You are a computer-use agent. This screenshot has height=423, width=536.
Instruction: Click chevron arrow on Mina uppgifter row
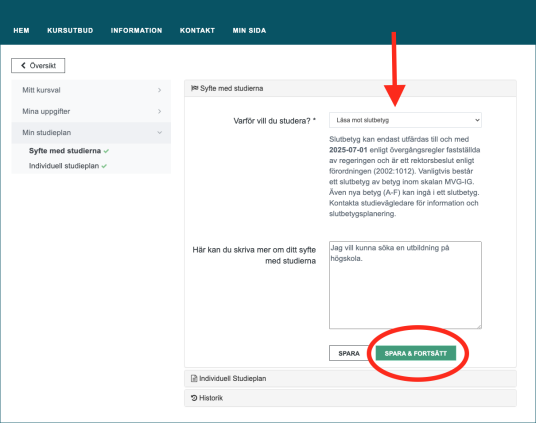(160, 111)
